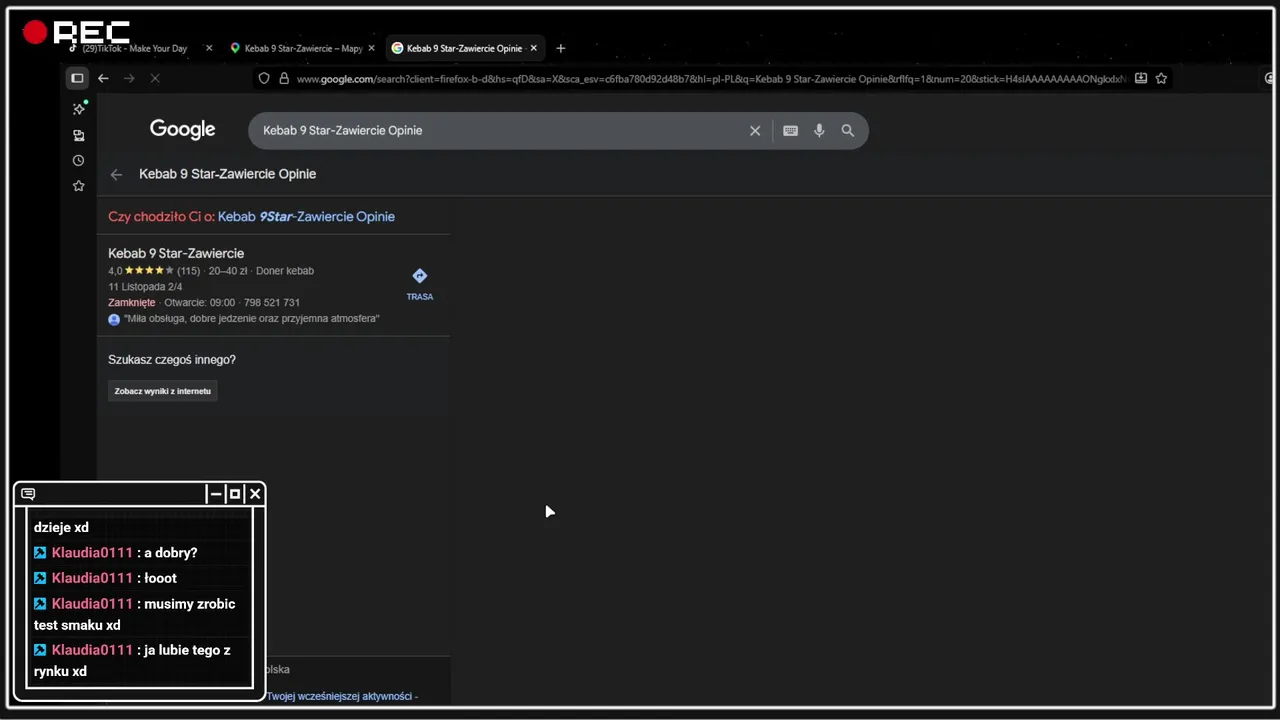The image size is (1280, 720).
Task: Click the account icon at toolbar right edge
Action: (1271, 78)
